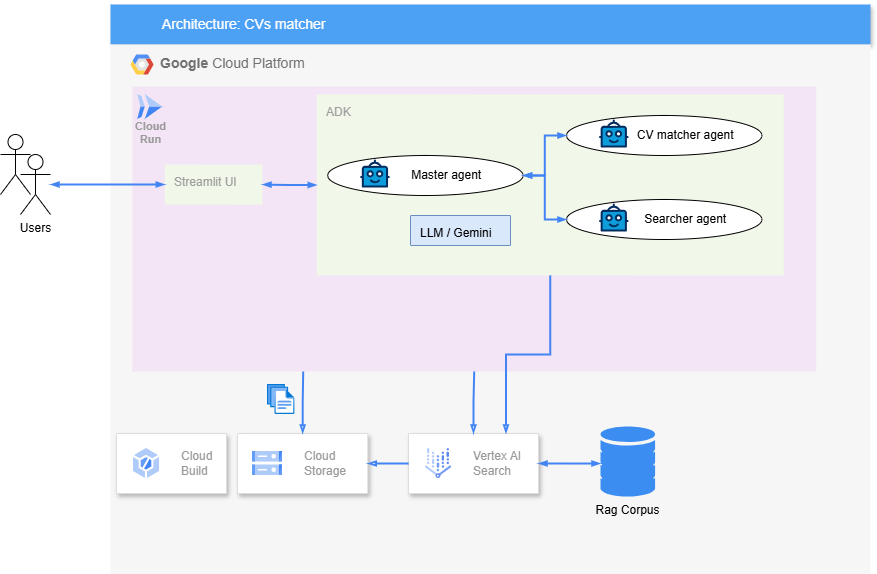Click the Vertex AI Search card text
This screenshot has height=574, width=877.
click(x=497, y=463)
